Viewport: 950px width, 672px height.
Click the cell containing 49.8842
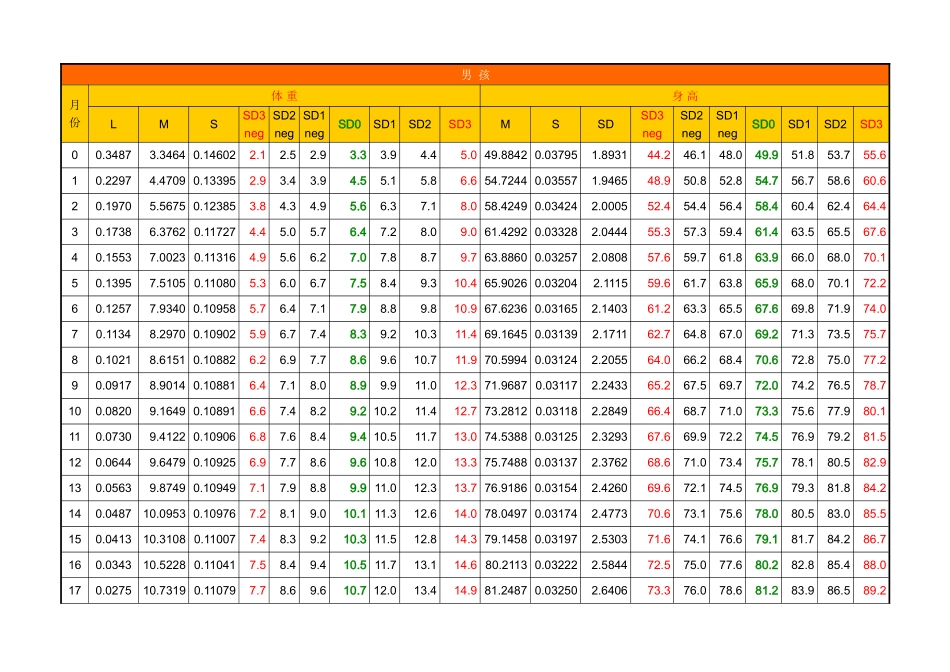(505, 155)
